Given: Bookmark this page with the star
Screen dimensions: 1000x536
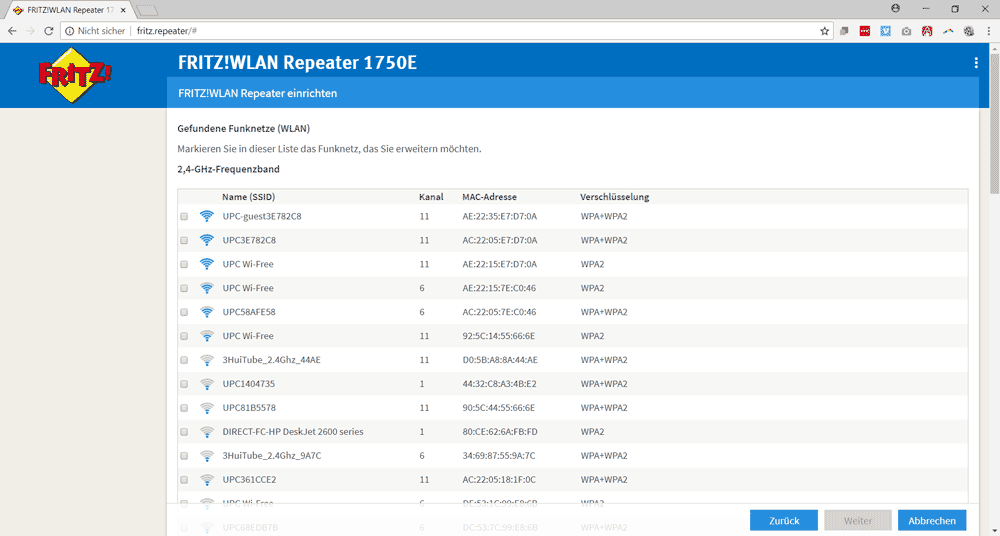Looking at the screenshot, I should coord(824,31).
